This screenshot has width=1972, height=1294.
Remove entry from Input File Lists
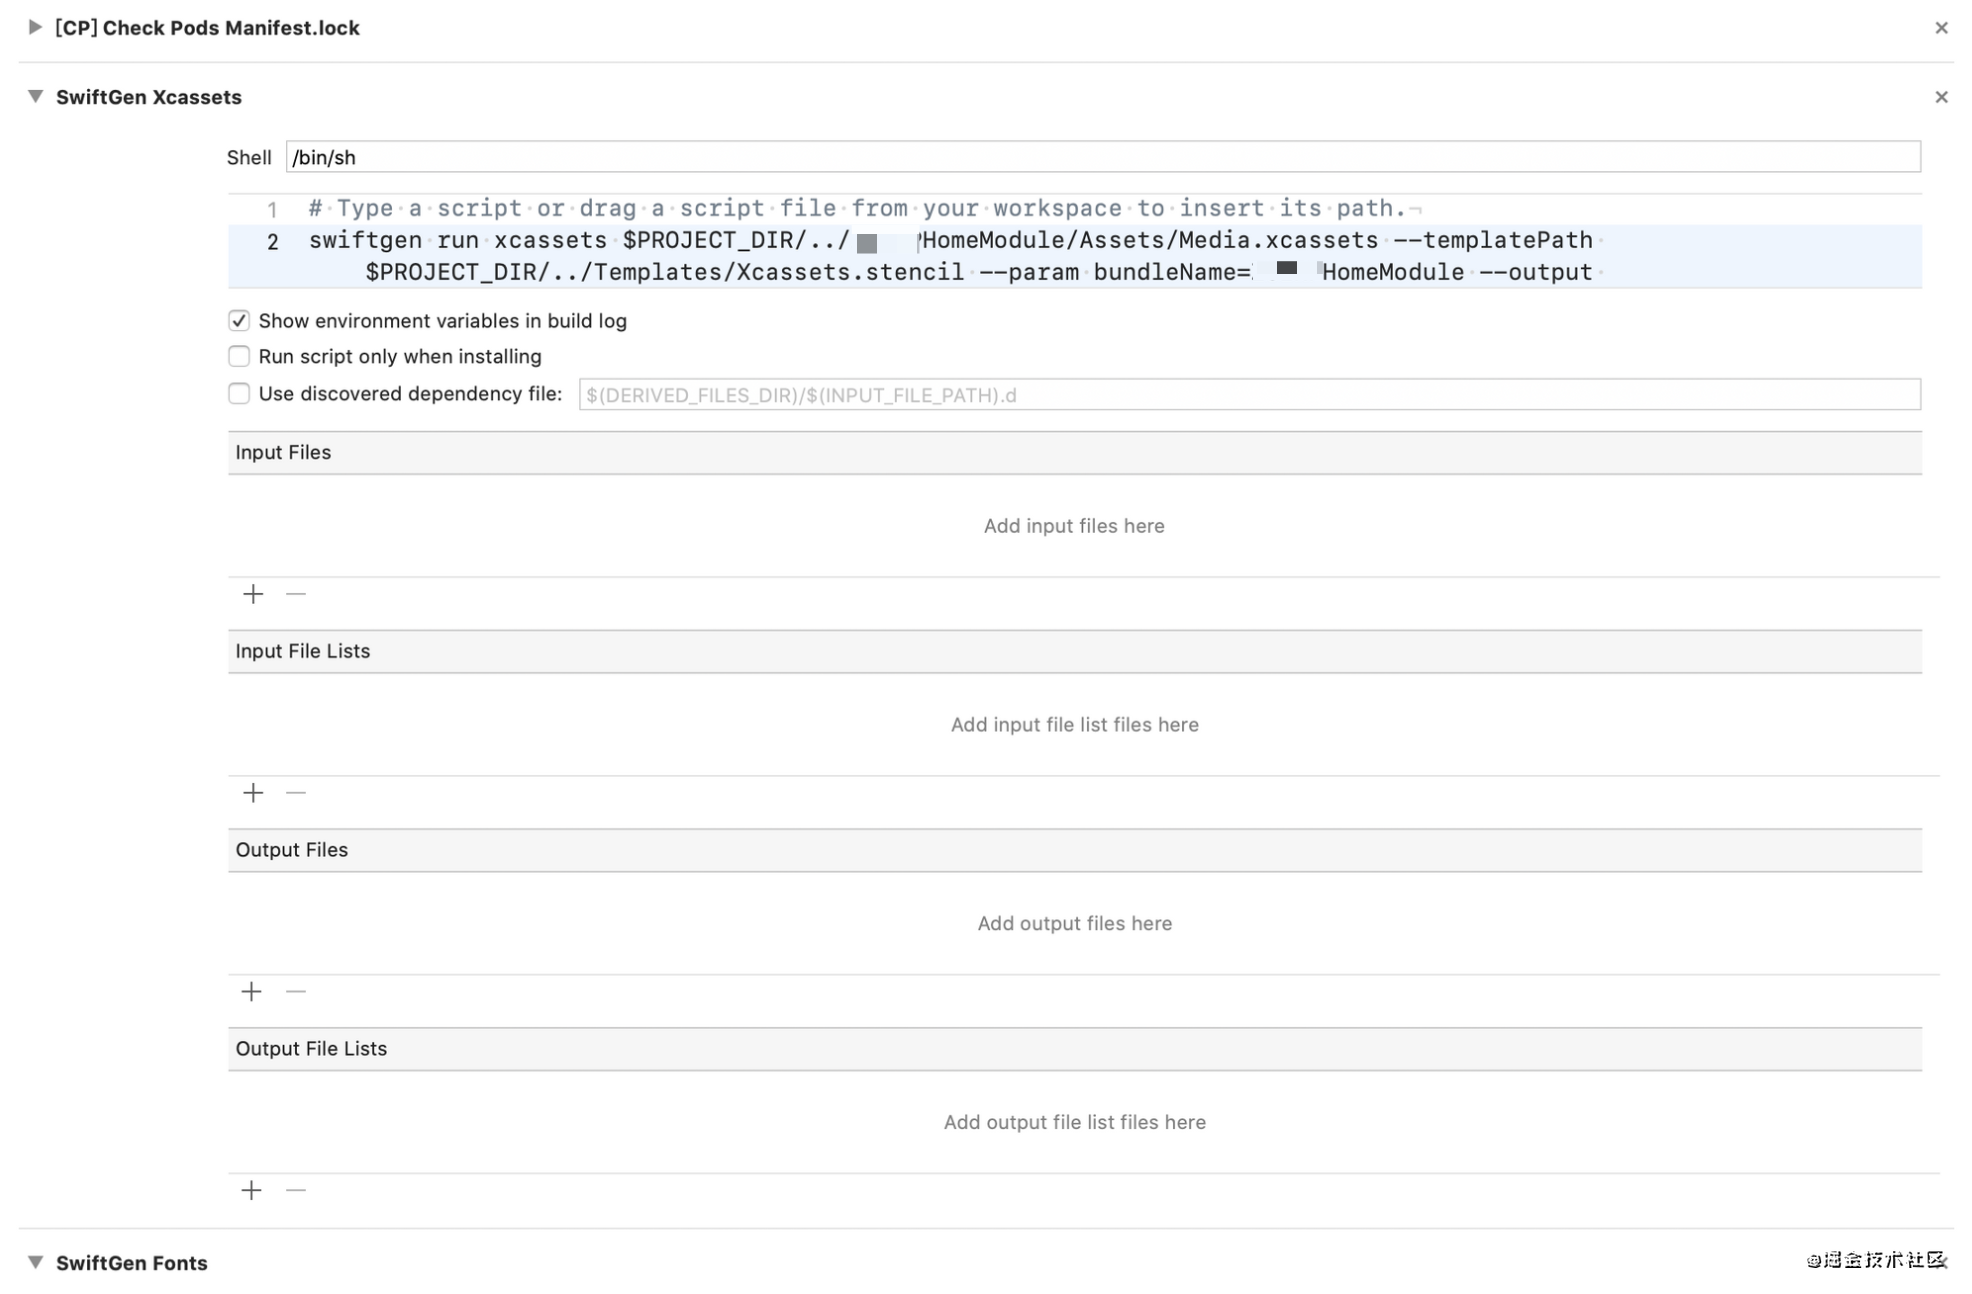pyautogui.click(x=296, y=793)
